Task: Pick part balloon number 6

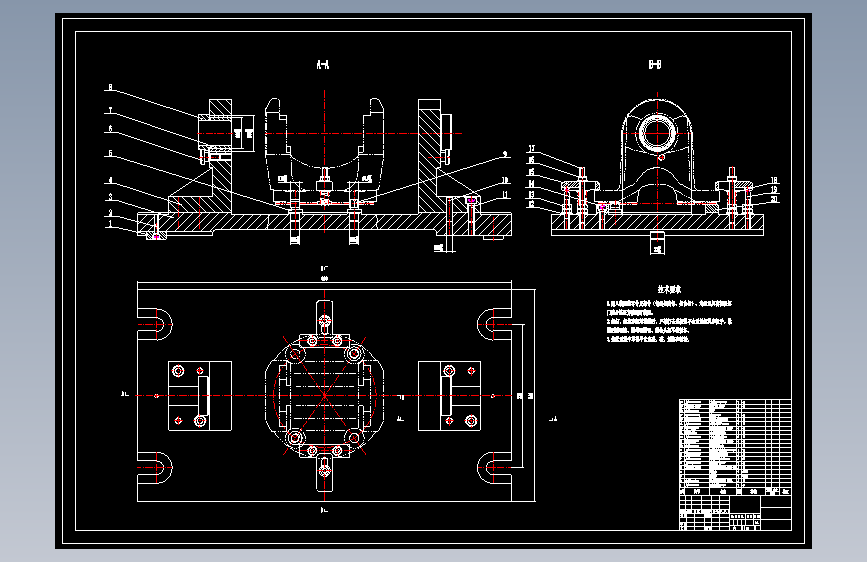Action: pyautogui.click(x=110, y=129)
